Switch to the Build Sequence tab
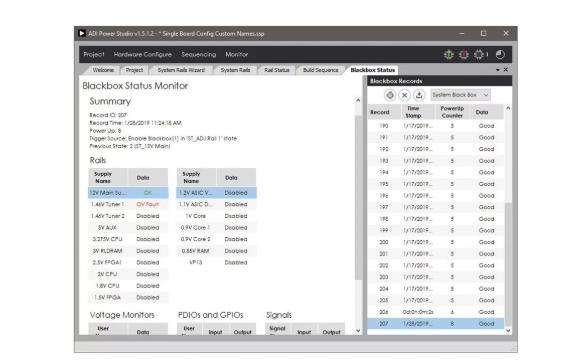Screen dimensions: 561x361 coord(321,70)
